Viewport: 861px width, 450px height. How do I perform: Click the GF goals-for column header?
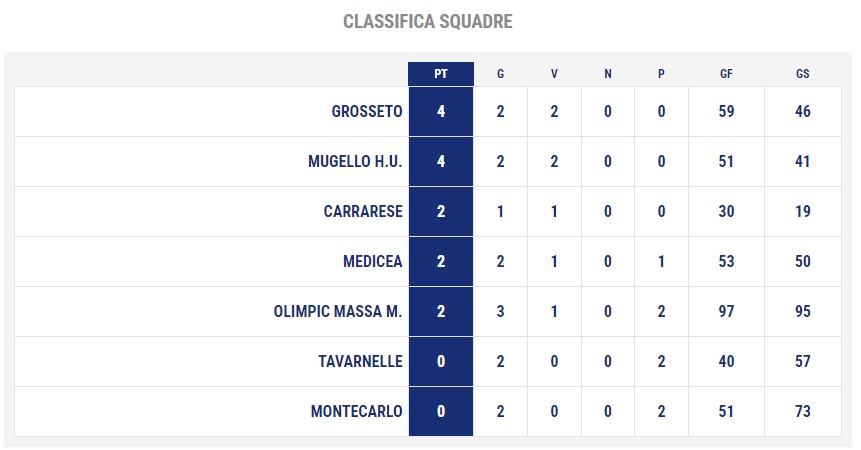pos(726,74)
